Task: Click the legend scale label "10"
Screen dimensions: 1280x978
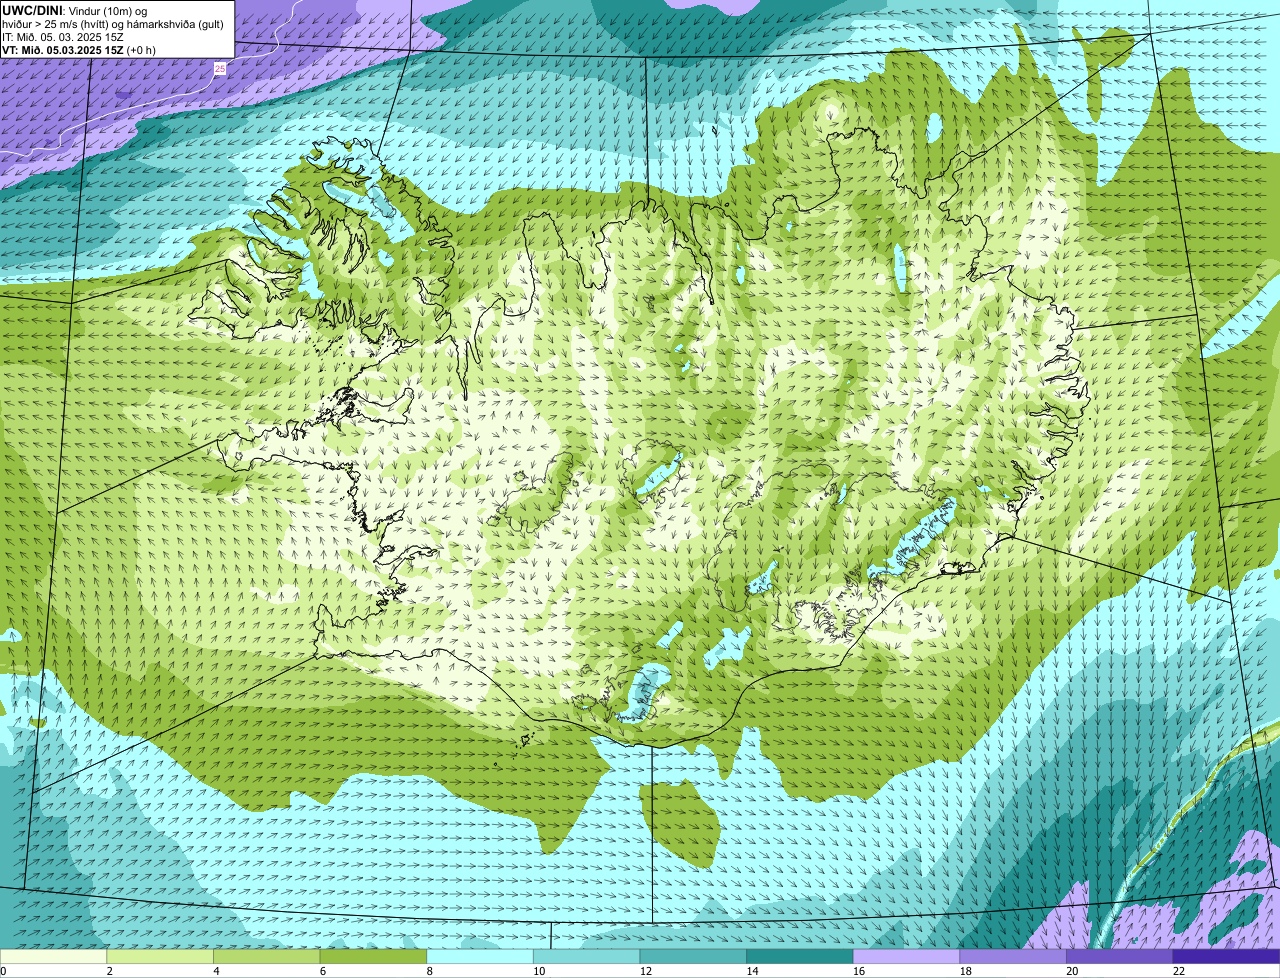Action: [x=539, y=971]
